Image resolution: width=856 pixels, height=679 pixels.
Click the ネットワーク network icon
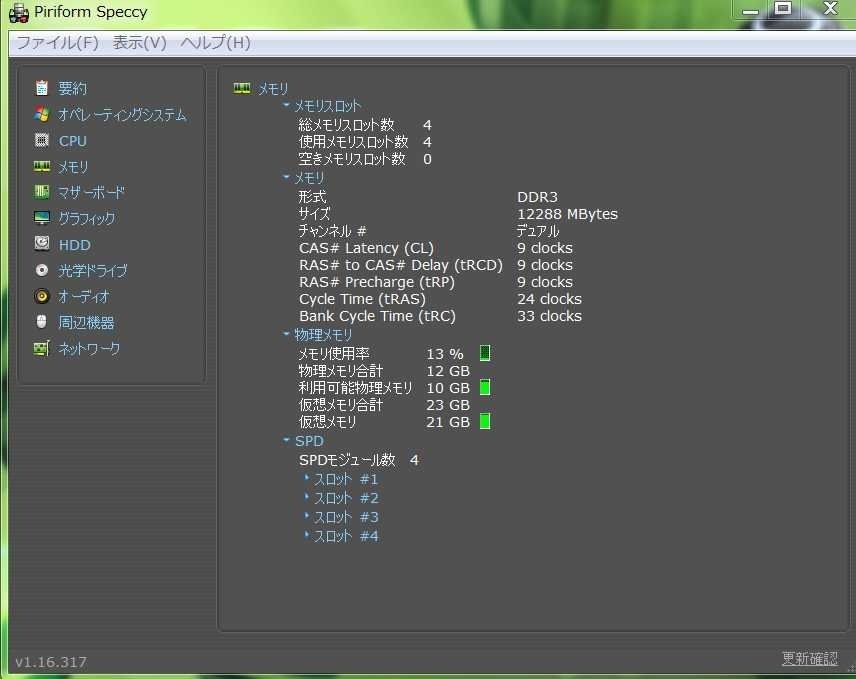(42, 348)
